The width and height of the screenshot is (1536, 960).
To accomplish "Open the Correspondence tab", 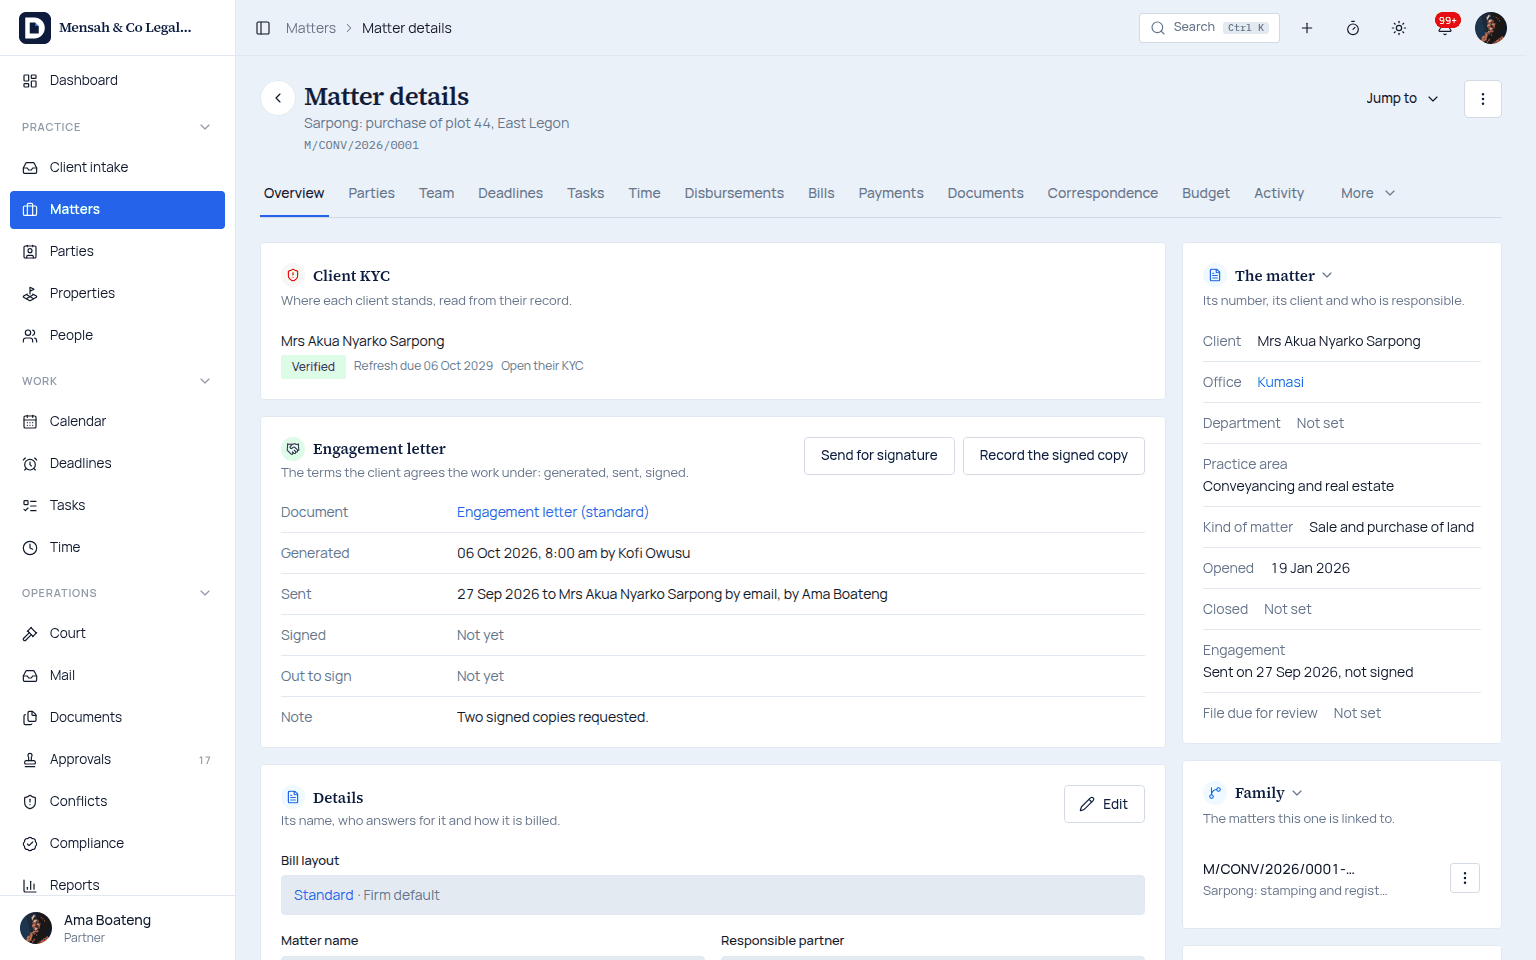I will click(x=1102, y=193).
